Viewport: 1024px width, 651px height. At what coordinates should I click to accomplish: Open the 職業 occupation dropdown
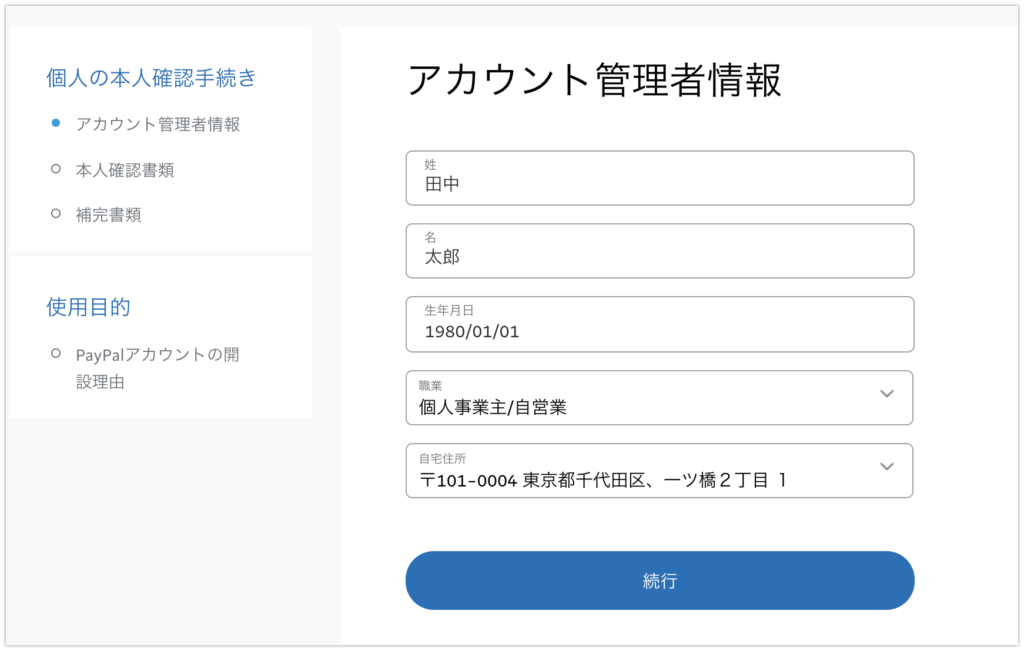[x=660, y=398]
